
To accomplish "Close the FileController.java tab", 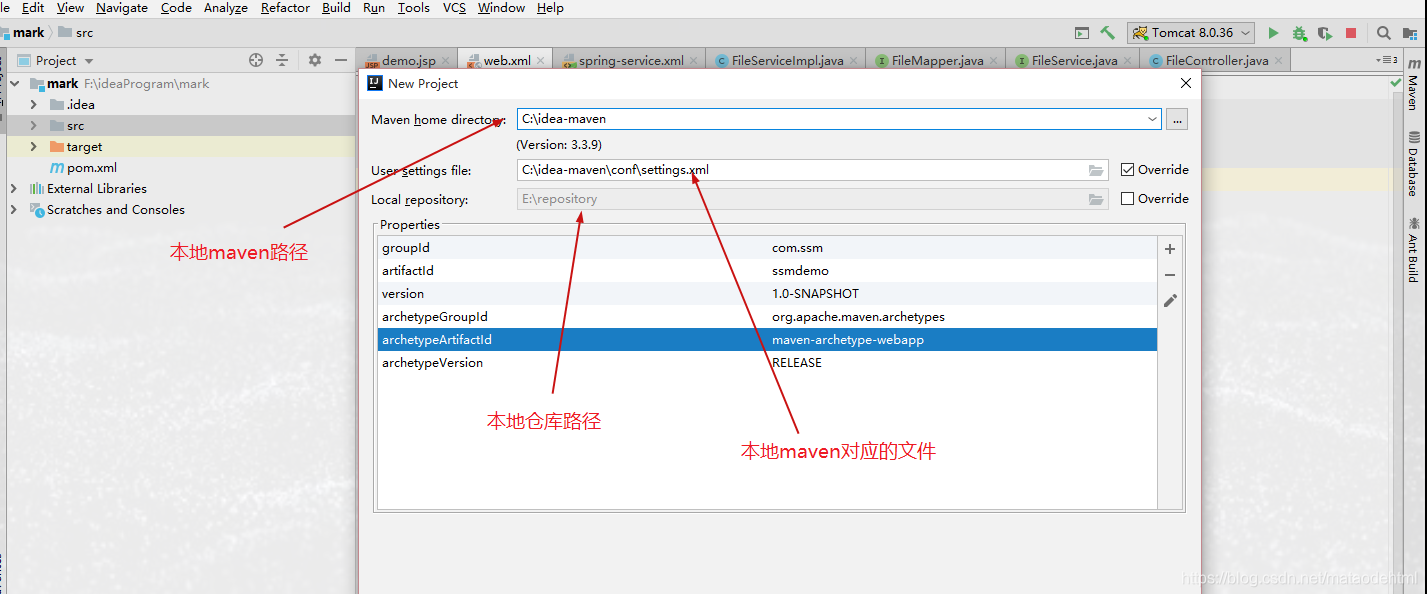I will 1278,61.
